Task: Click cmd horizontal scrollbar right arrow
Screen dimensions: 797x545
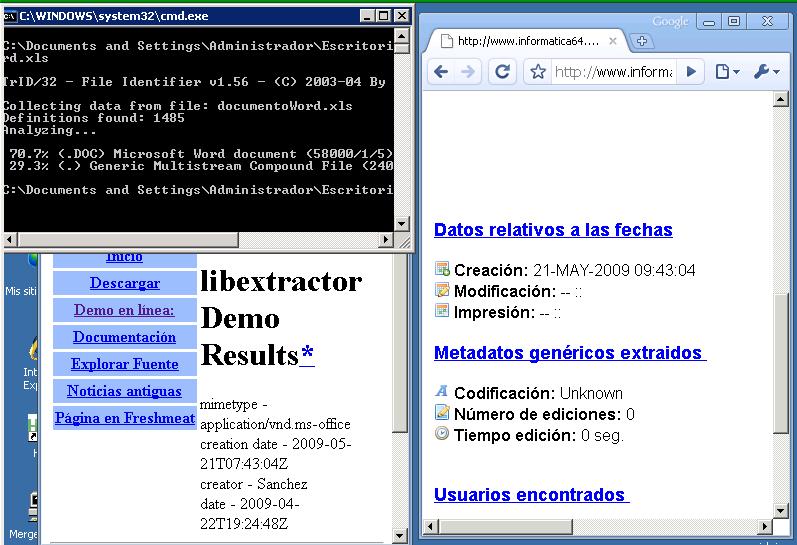Action: coord(386,239)
